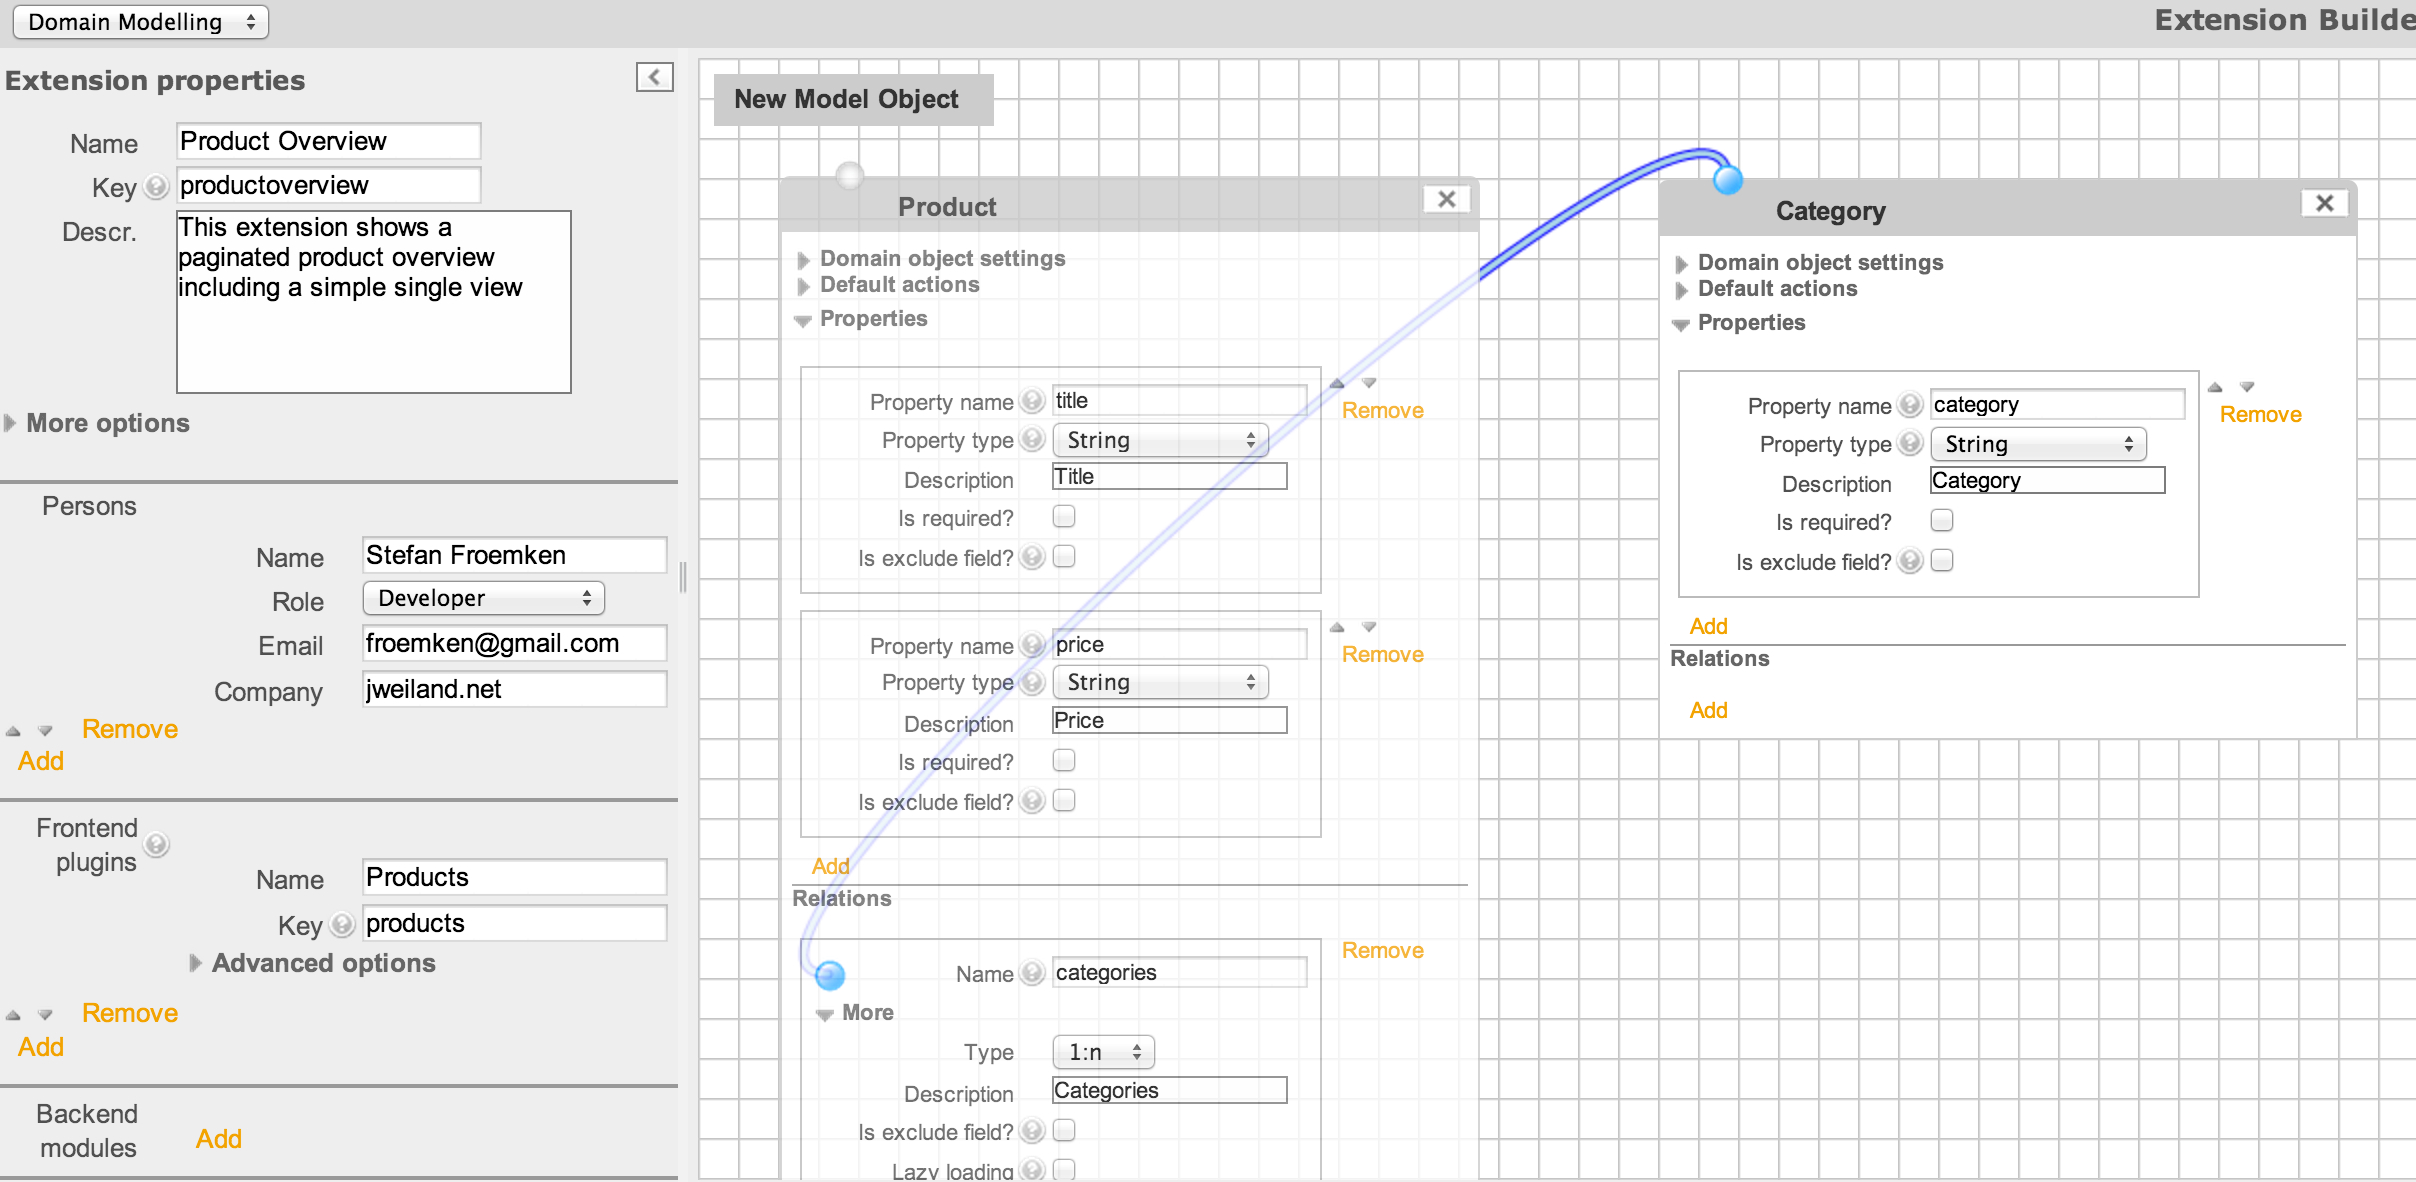Image resolution: width=2416 pixels, height=1182 pixels.
Task: Remove the categories relation
Action: click(1382, 951)
